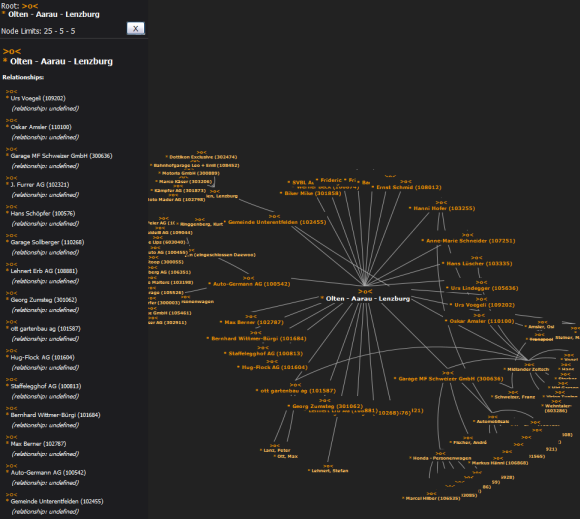This screenshot has width=580, height=519.
Task: Click graph node Oskar Amsler (110100)
Action: click(482, 321)
